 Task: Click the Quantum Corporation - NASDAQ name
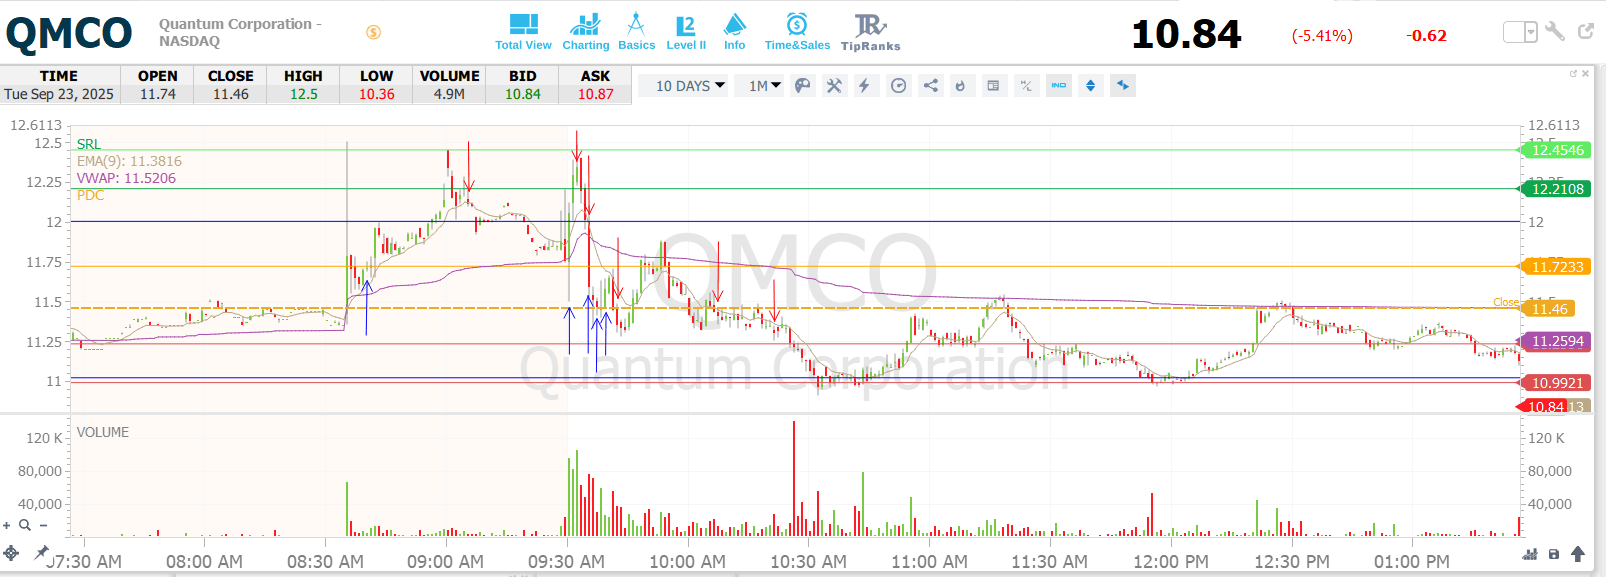(240, 32)
